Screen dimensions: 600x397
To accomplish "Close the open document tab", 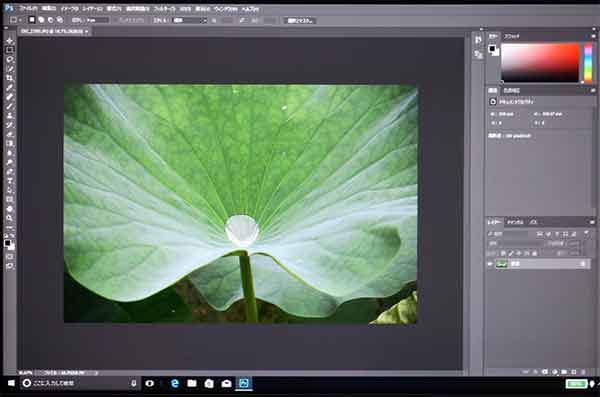I will pos(87,31).
